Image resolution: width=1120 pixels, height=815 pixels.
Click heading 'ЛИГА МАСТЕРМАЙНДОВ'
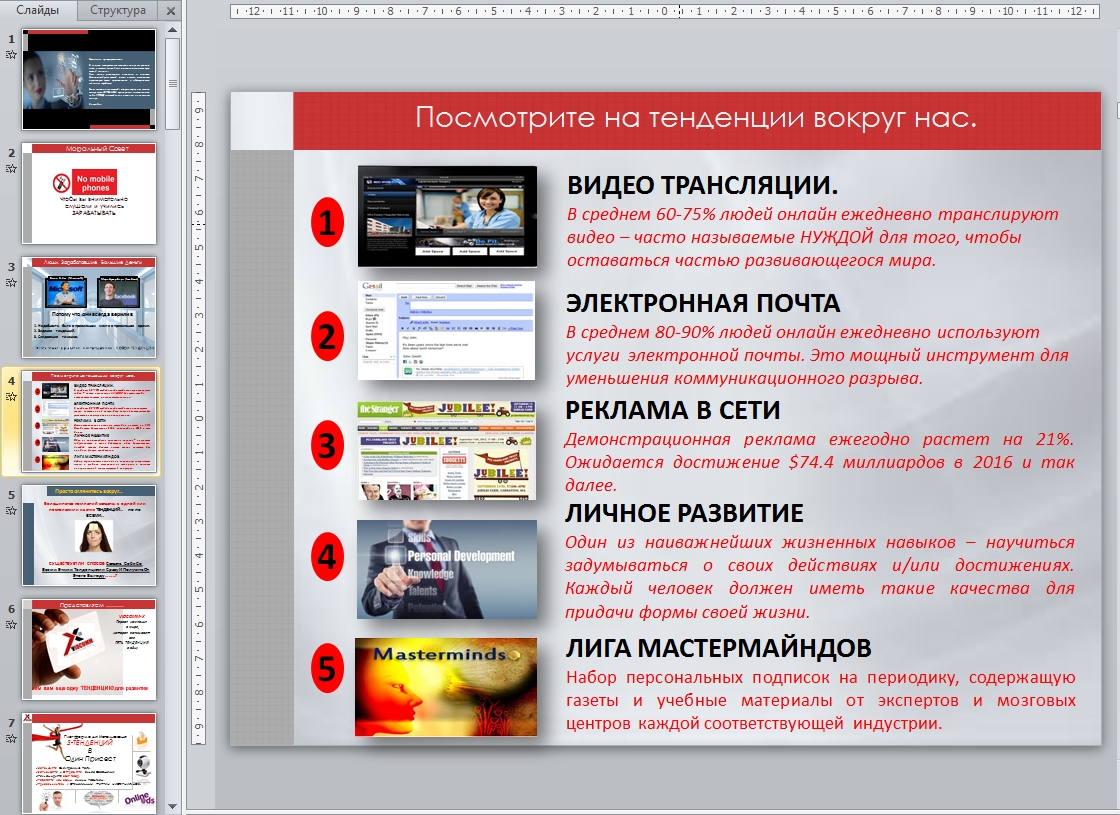tap(719, 648)
